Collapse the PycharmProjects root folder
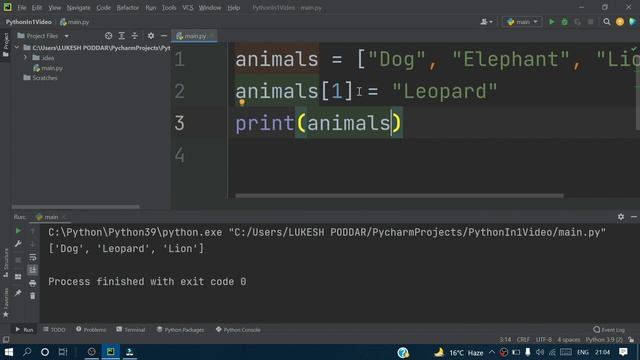Screen dimensions: 640x360 pyautogui.click(x=17, y=48)
